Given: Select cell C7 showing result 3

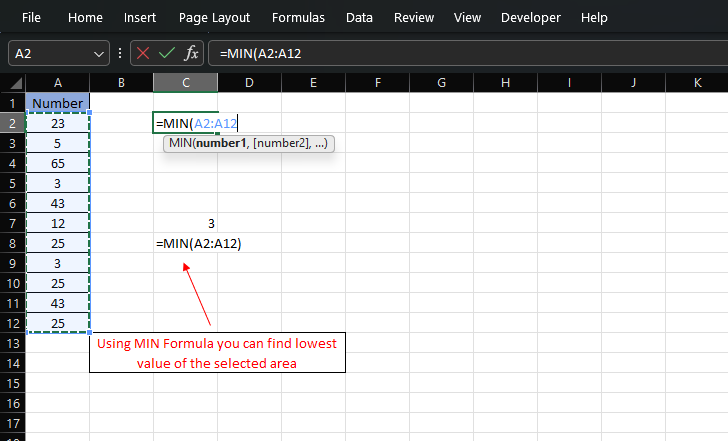Looking at the screenshot, I should (186, 224).
